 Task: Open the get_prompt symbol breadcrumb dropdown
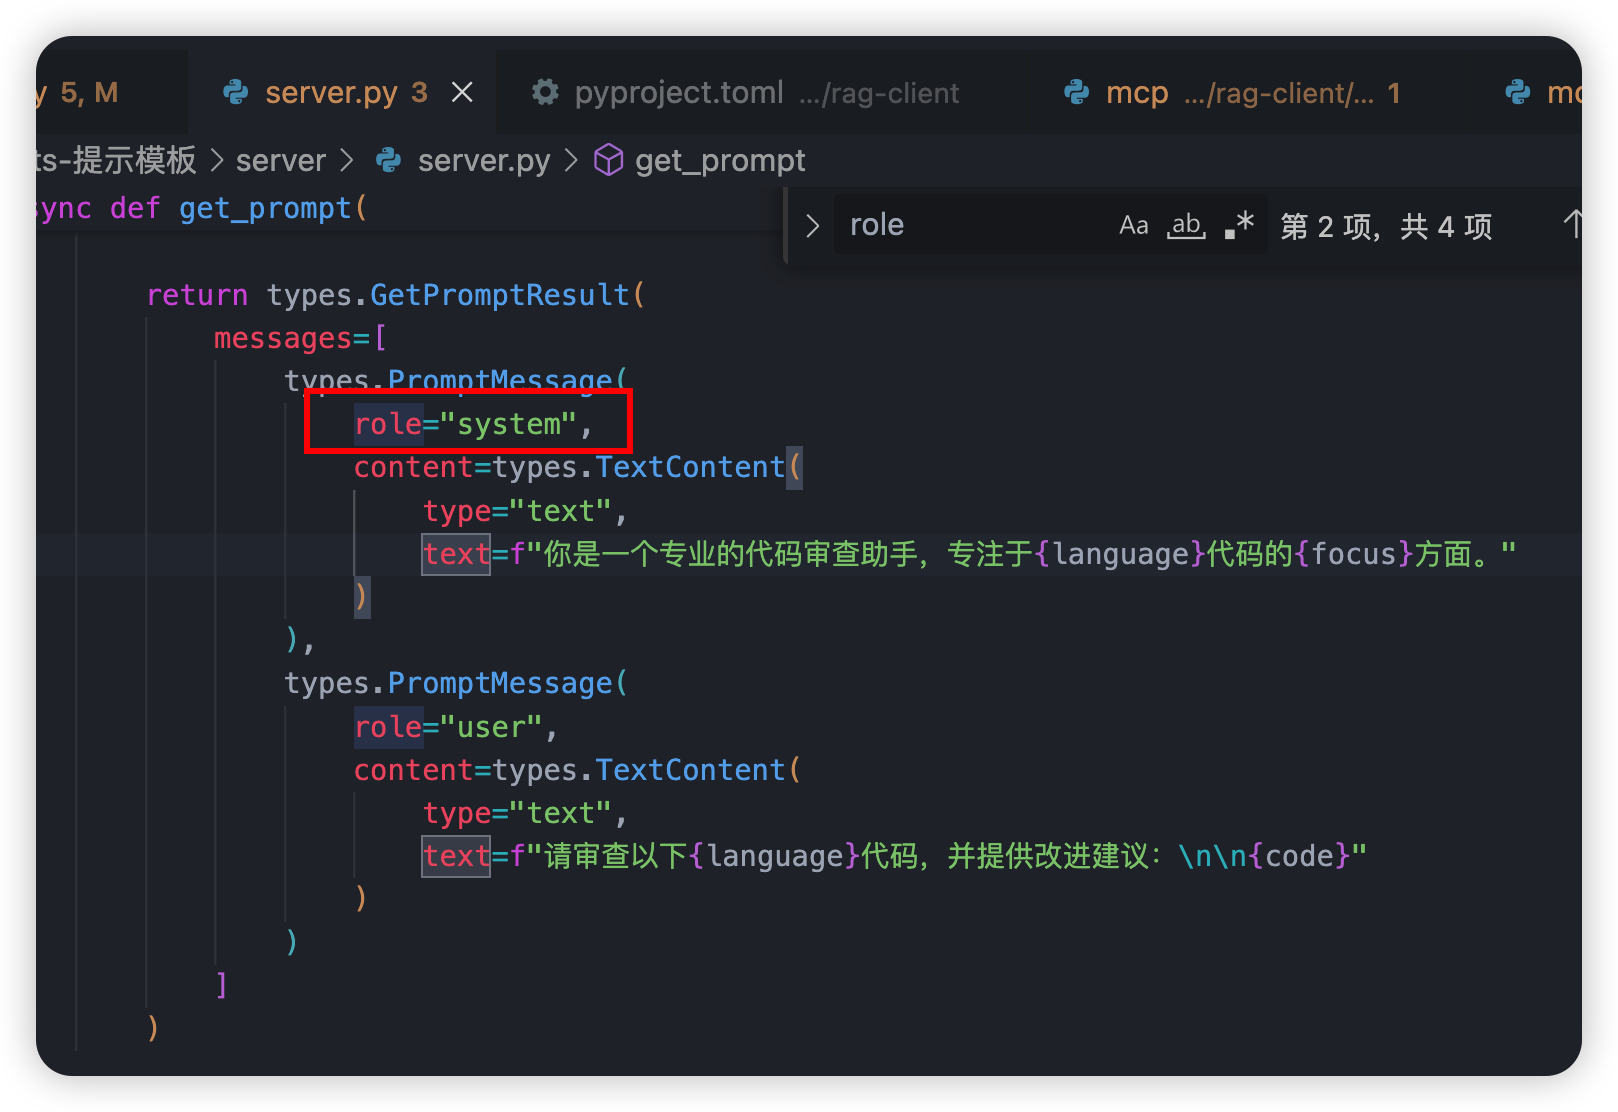pos(719,160)
